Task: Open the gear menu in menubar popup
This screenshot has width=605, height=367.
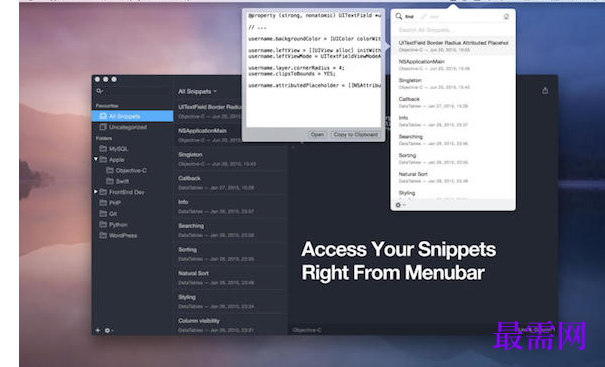Action: coord(400,205)
